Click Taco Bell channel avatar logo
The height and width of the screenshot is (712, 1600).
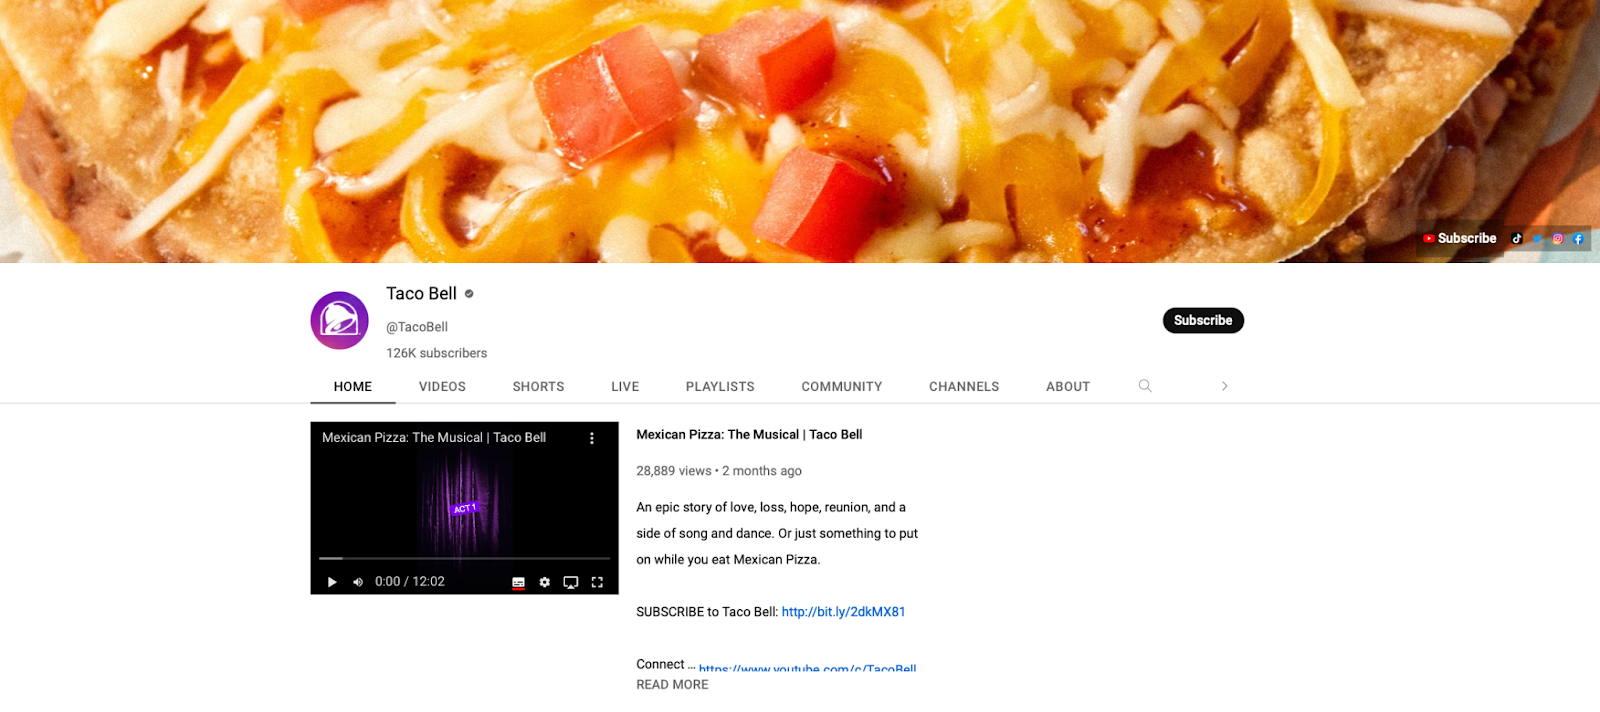340,320
